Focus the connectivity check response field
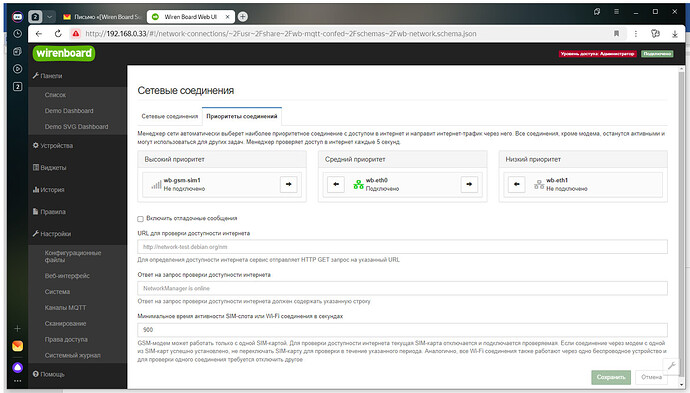This screenshot has width=690, height=393. coord(402,288)
